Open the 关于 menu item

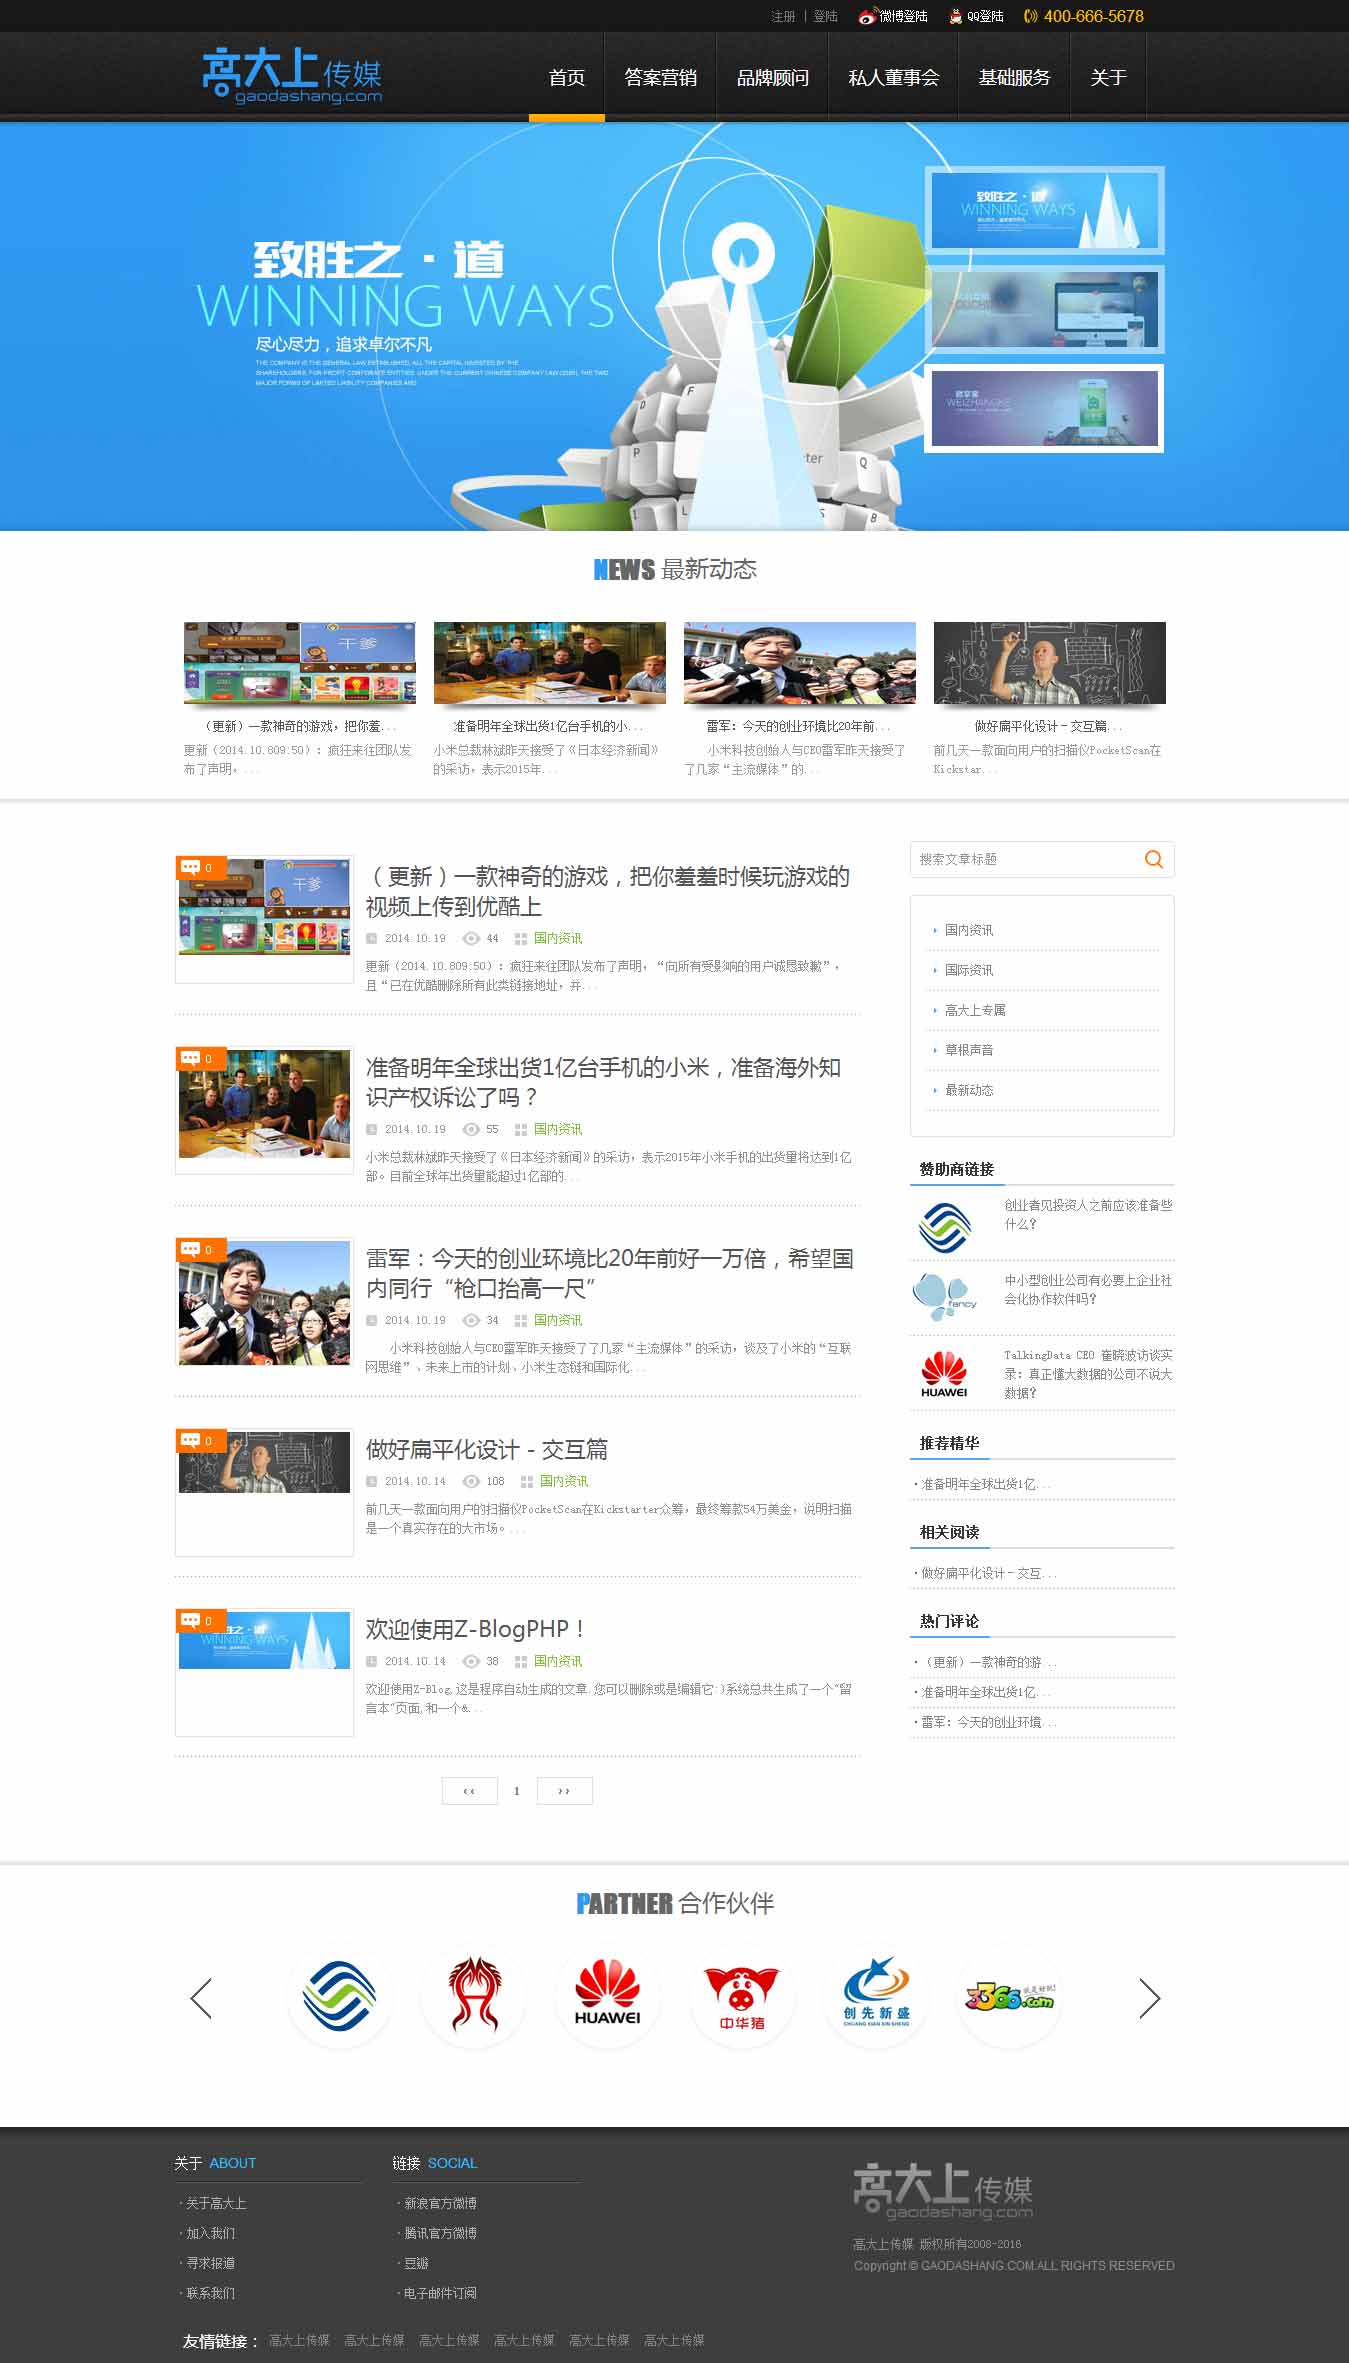point(1108,77)
